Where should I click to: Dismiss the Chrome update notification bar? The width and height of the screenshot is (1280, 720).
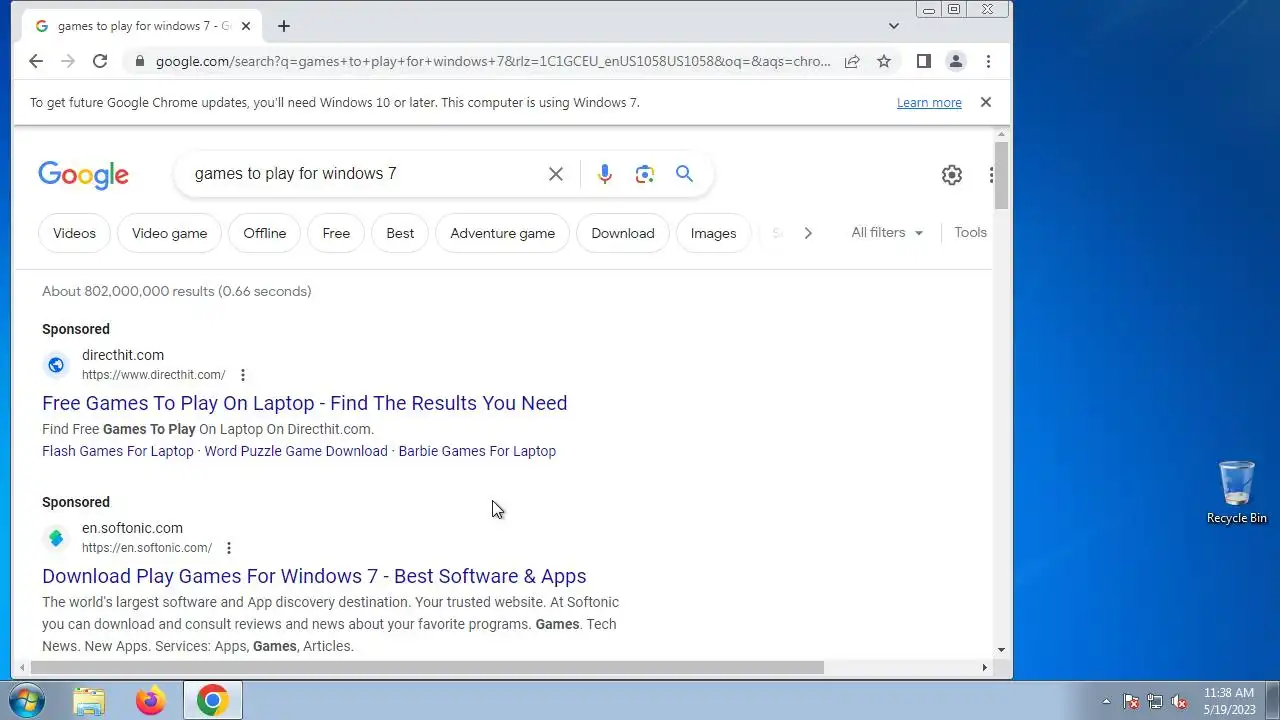coord(986,102)
